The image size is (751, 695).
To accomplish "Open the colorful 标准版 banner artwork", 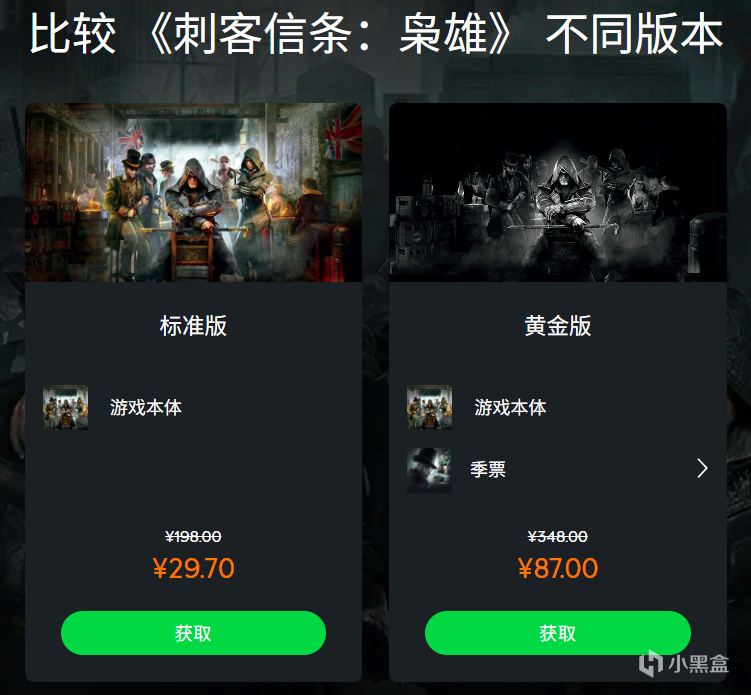I will tap(193, 192).
